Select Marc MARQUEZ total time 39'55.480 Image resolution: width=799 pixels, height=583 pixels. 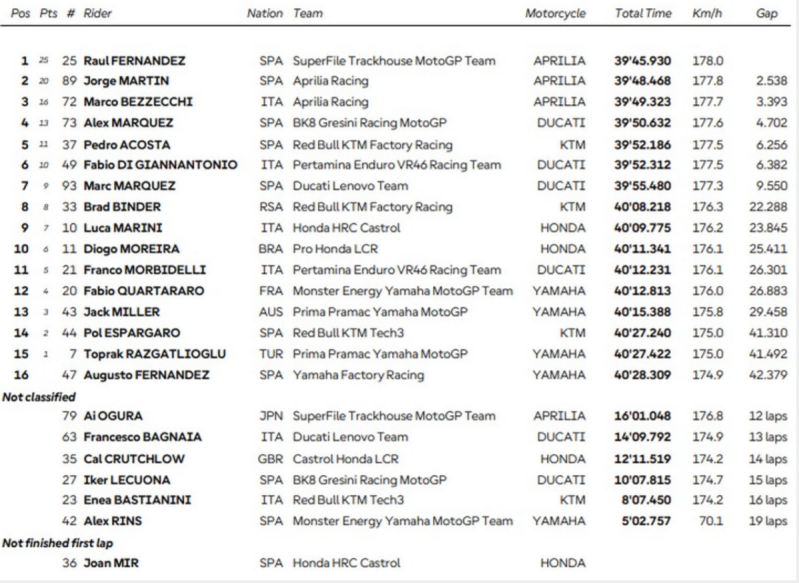click(x=643, y=186)
